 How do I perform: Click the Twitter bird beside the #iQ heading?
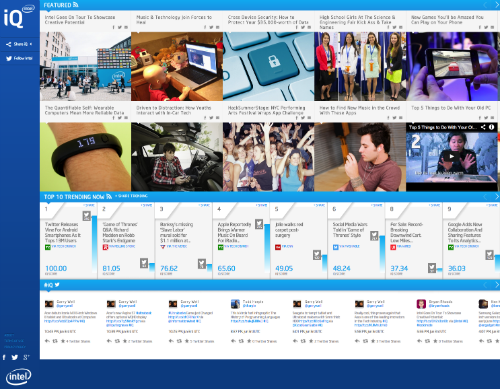click(x=57, y=285)
